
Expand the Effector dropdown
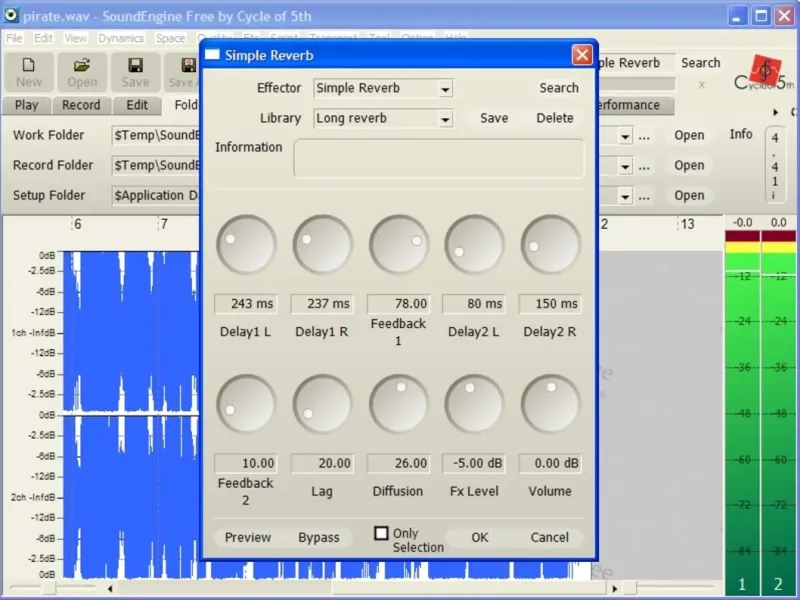444,89
